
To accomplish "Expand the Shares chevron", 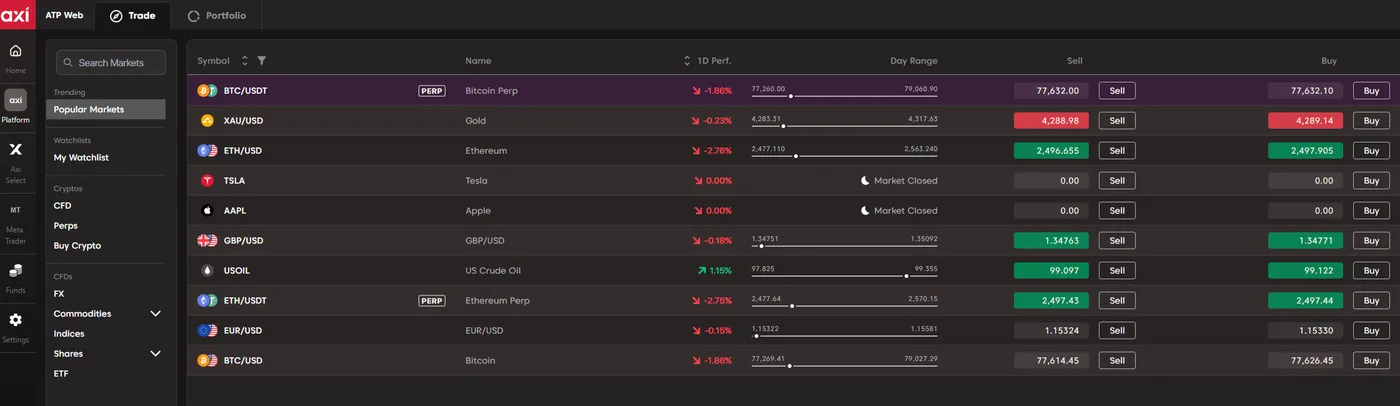I will tap(155, 353).
